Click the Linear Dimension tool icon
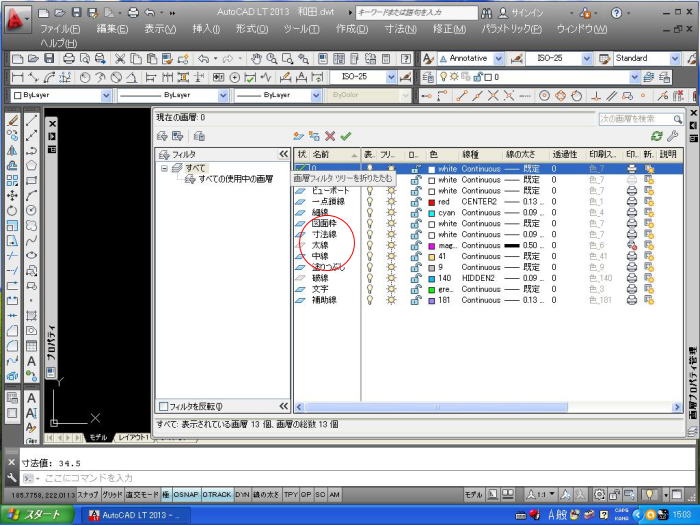Screen dimensions: 700x525 click(x=17, y=78)
